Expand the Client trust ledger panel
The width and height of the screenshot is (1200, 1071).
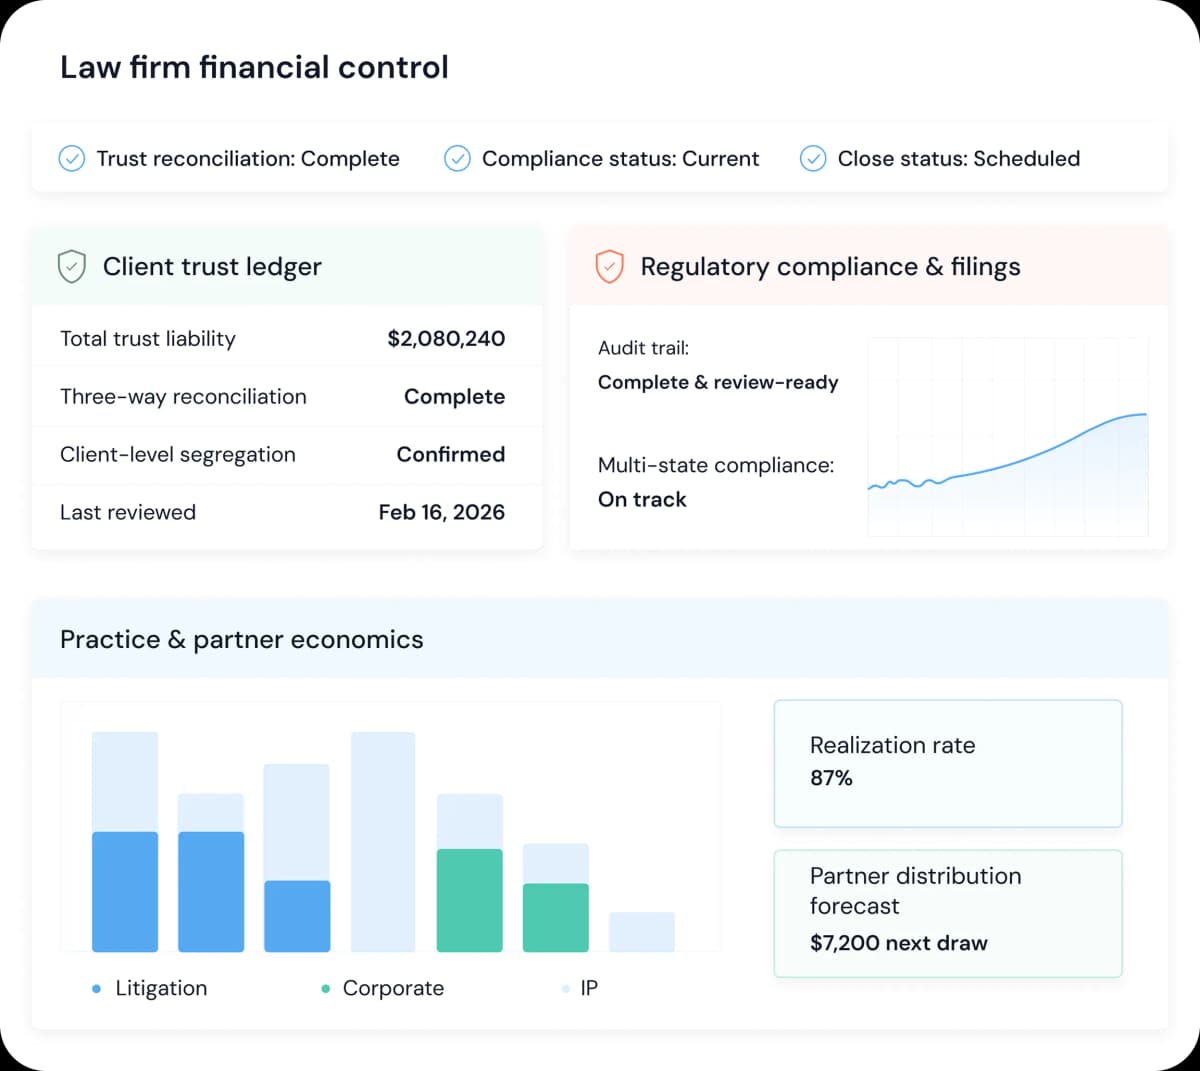(x=212, y=266)
